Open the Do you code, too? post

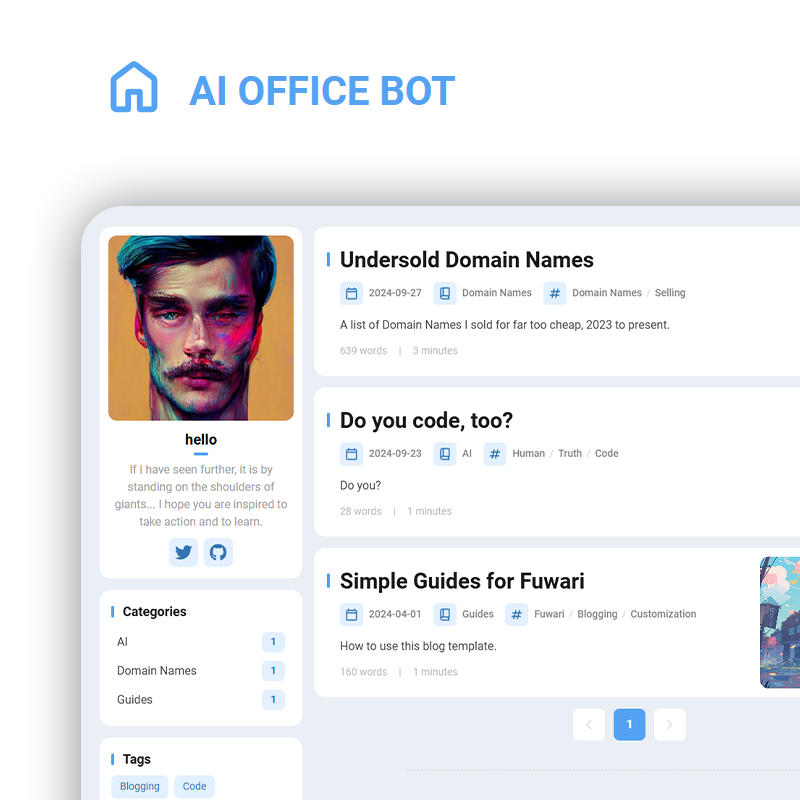click(x=426, y=420)
